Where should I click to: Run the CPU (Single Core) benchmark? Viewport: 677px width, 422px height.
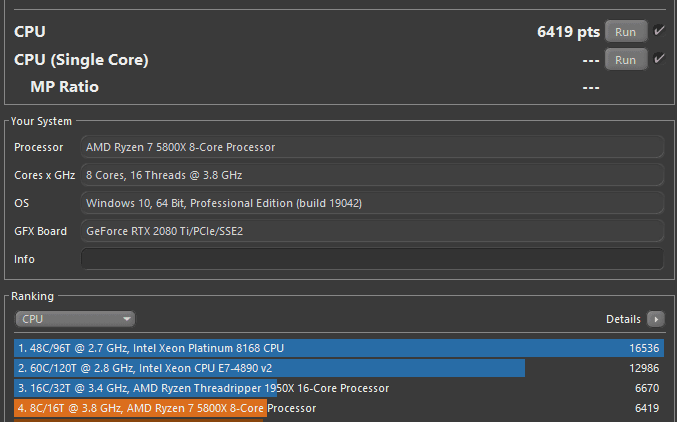point(625,60)
